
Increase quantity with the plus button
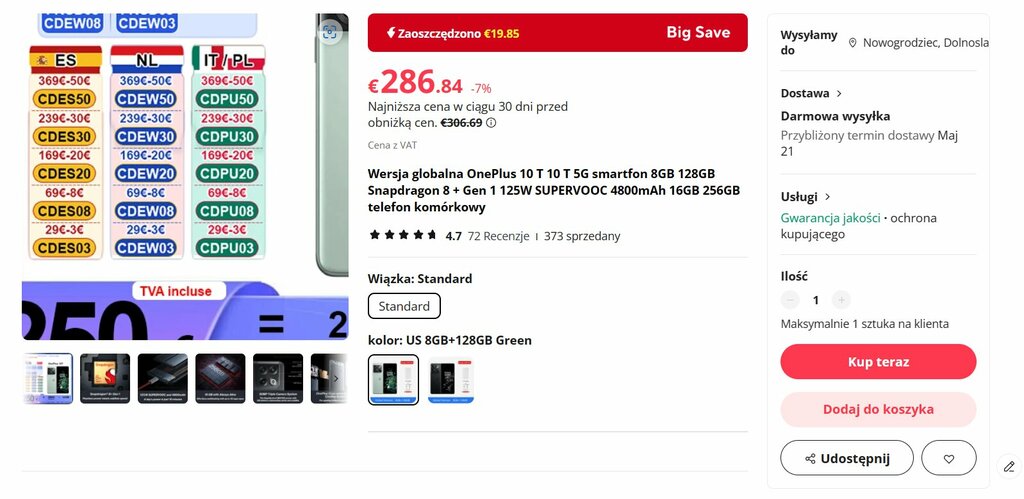pos(841,300)
